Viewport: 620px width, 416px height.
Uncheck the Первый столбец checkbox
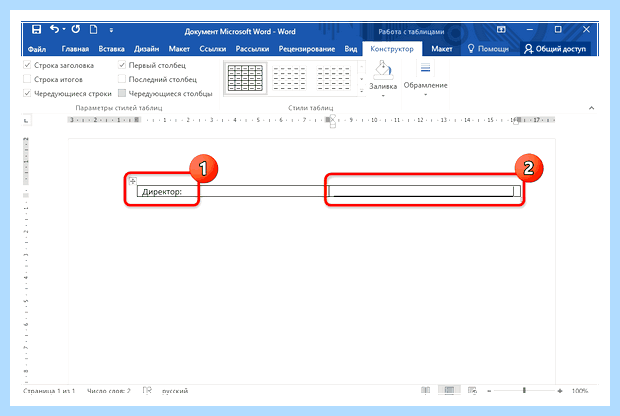[122, 65]
